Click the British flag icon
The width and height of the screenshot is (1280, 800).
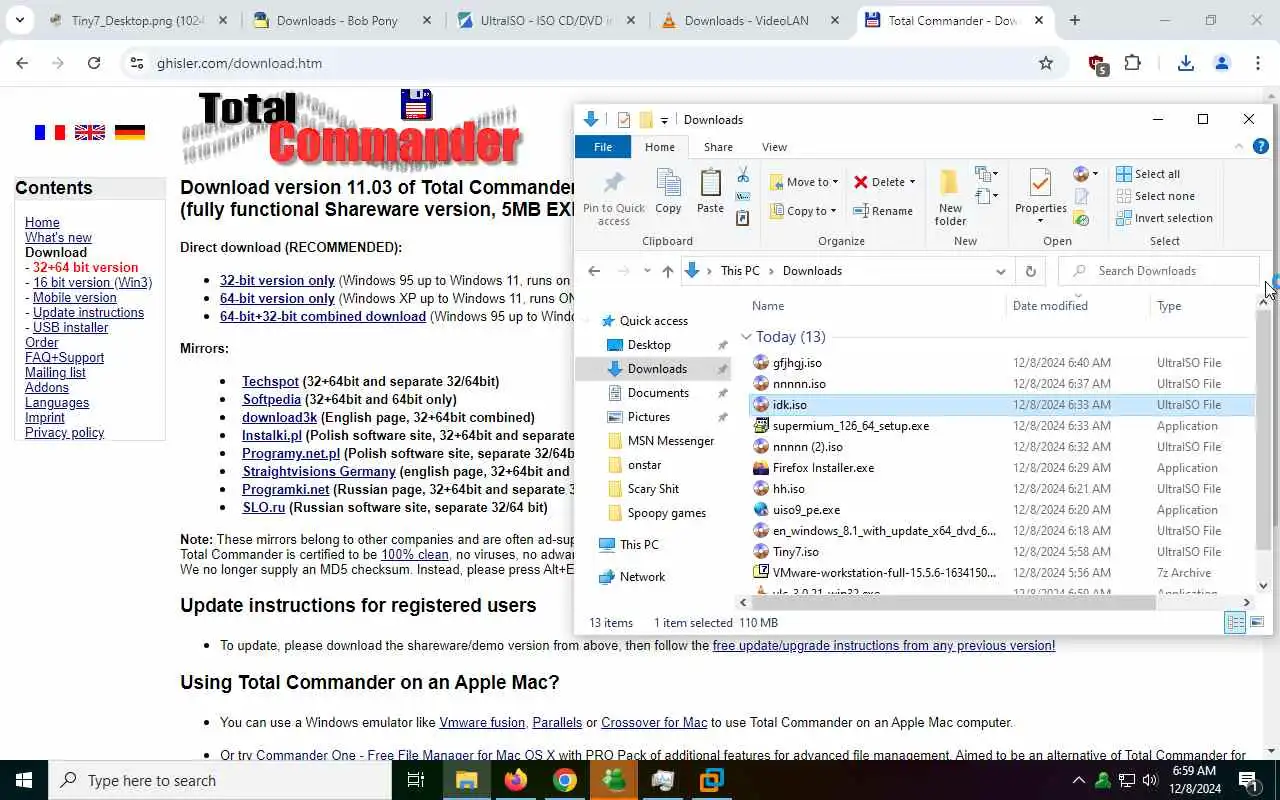coord(90,132)
